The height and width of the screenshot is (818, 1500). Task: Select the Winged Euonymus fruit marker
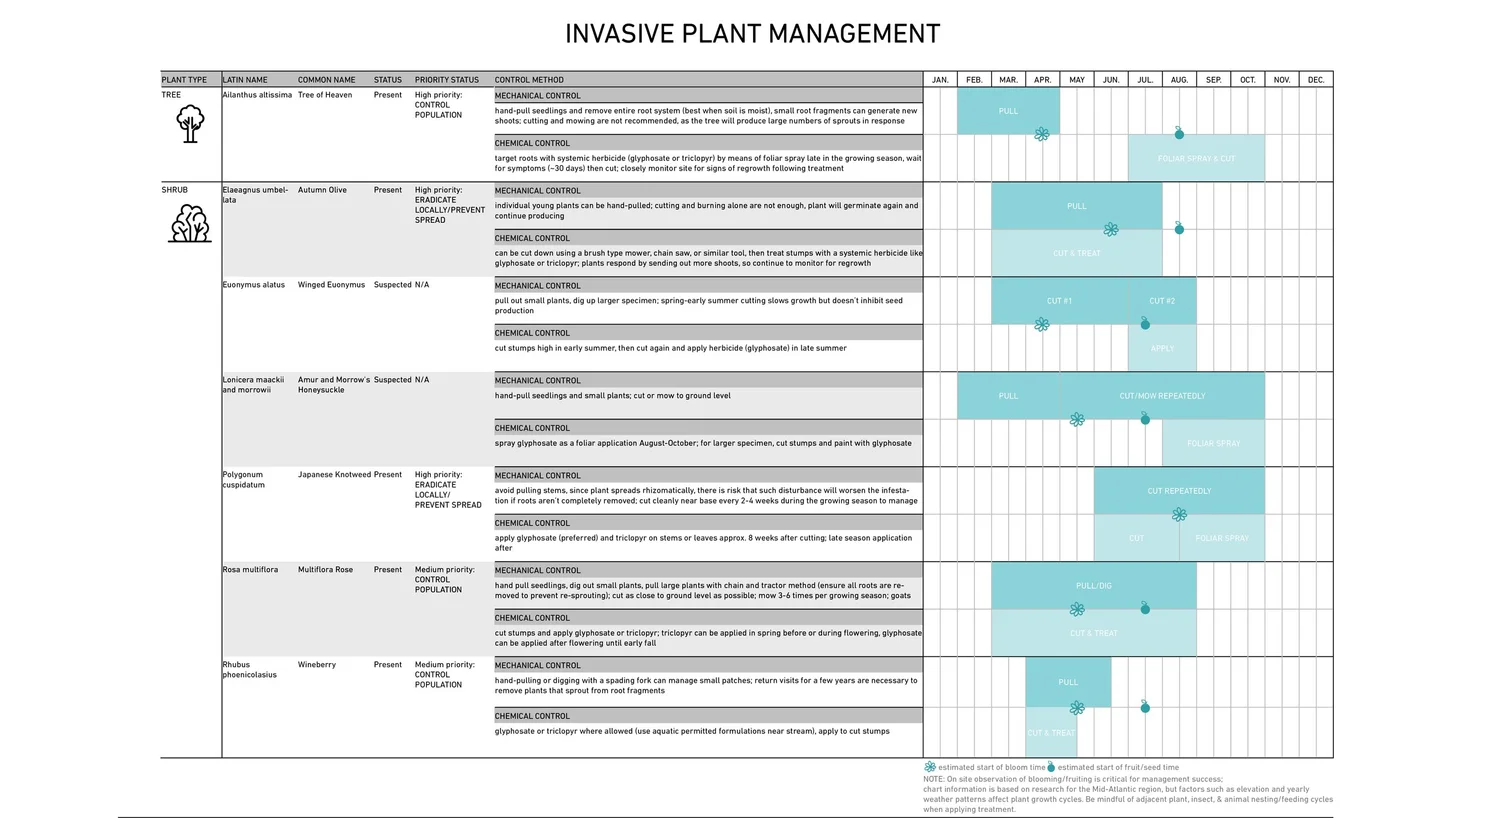tap(1145, 323)
